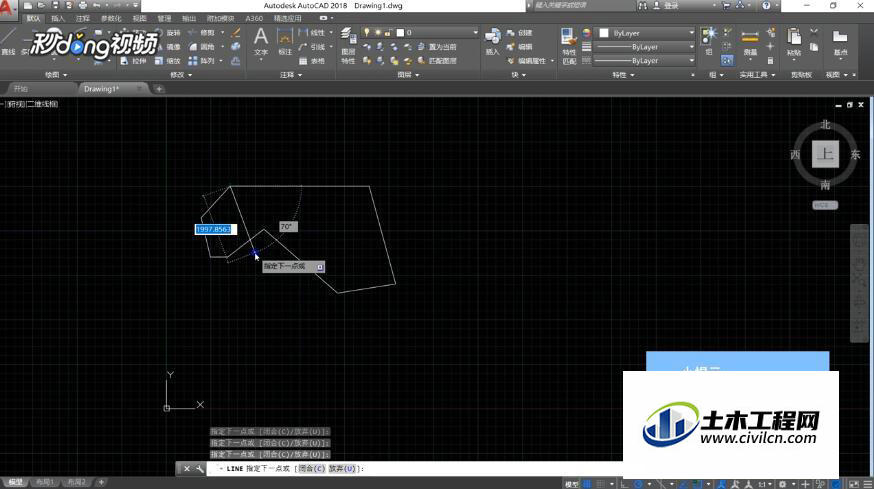Click the 放弃(U) command option
The width and height of the screenshot is (874, 489).
(x=342, y=469)
